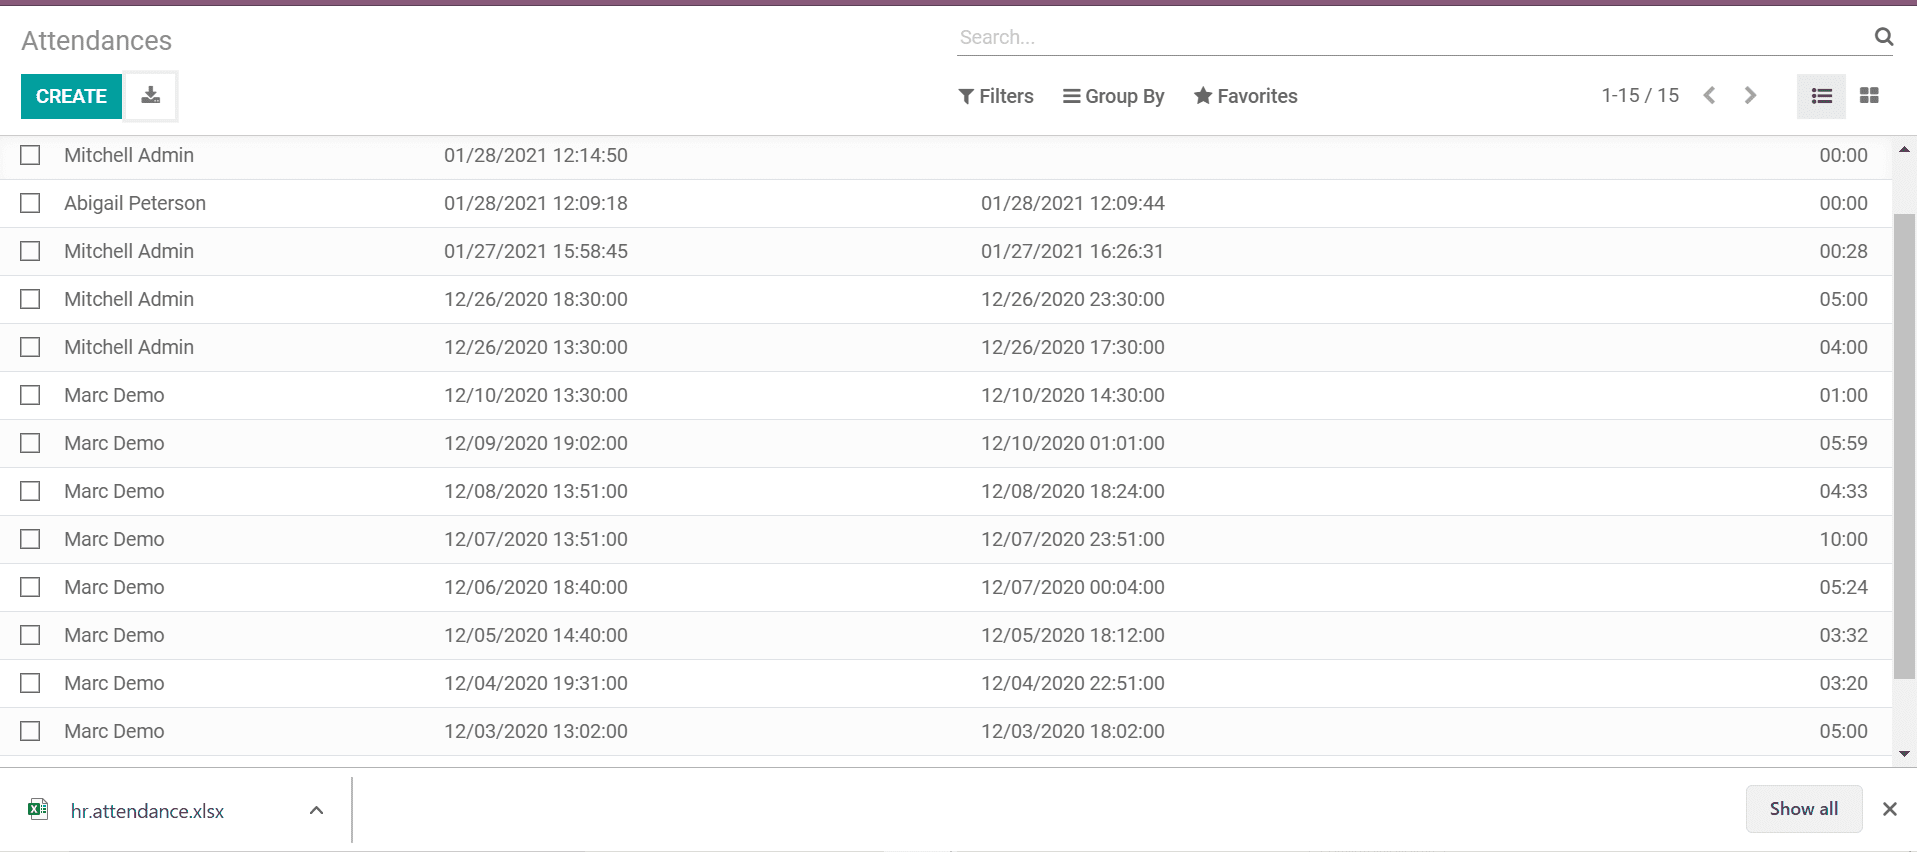The height and width of the screenshot is (852, 1917).
Task: Click worked hours 01:00
Action: [1843, 395]
